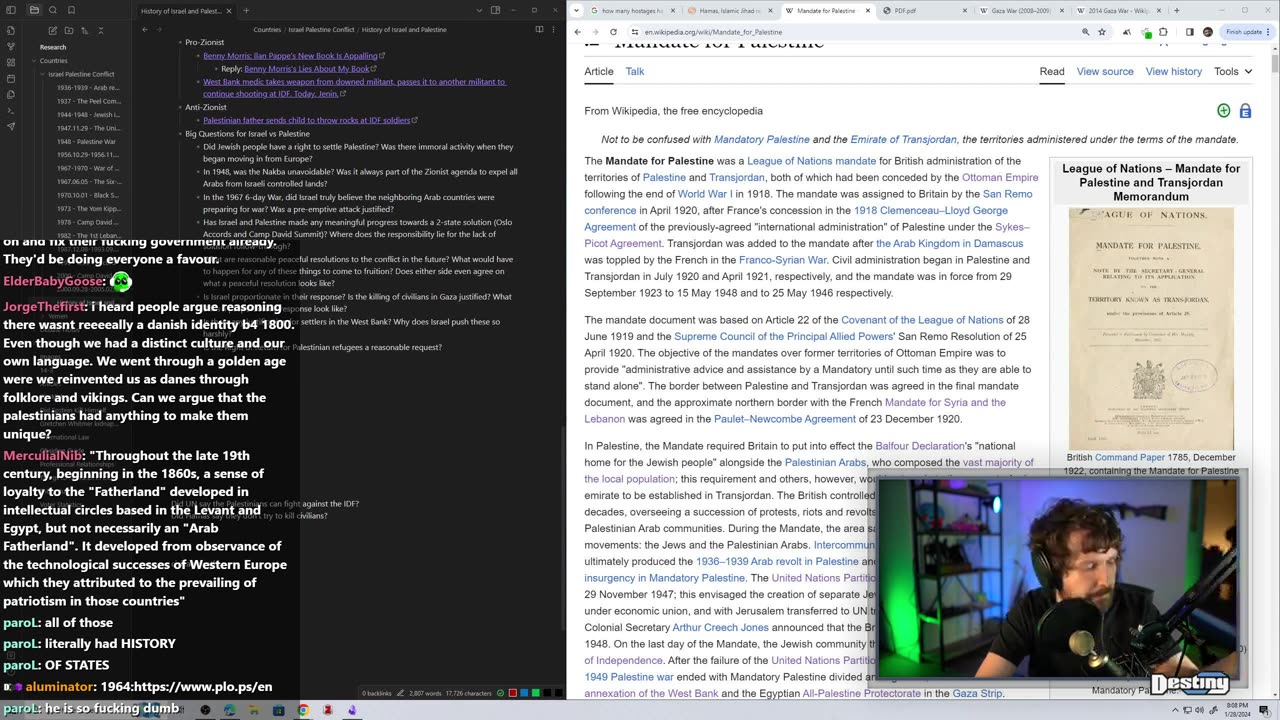The width and height of the screenshot is (1280, 720).
Task: Switch to 2014 Gaza War Chrome tab
Action: [x=1117, y=11]
